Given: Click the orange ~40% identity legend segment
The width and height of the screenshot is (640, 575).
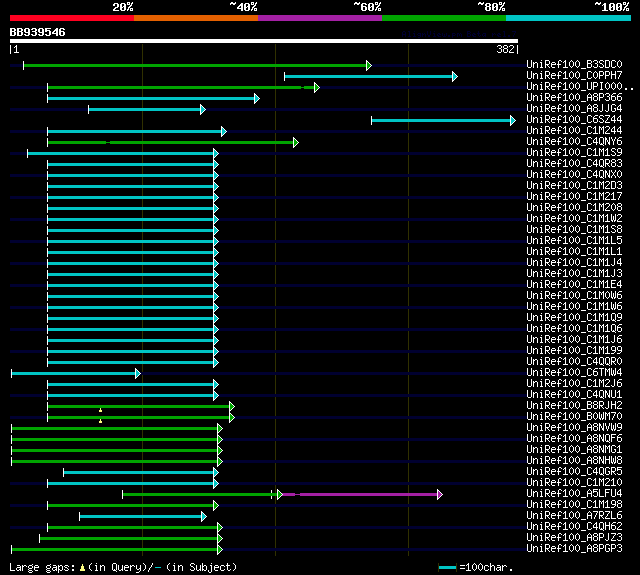Looking at the screenshot, I should point(196,18).
